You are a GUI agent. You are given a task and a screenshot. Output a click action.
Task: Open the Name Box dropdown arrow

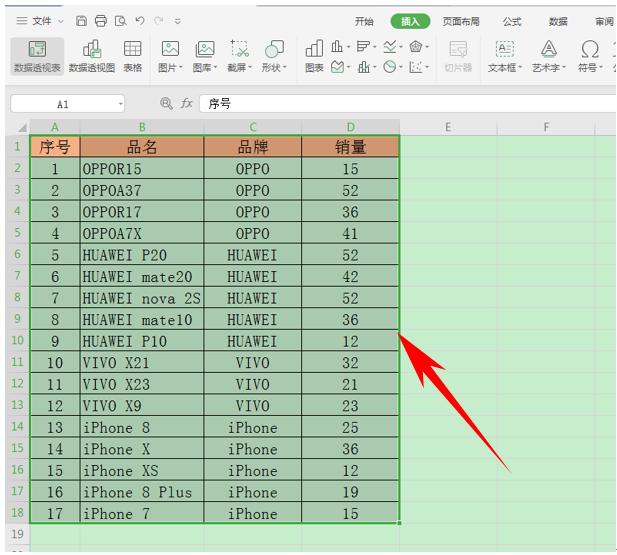[x=120, y=104]
